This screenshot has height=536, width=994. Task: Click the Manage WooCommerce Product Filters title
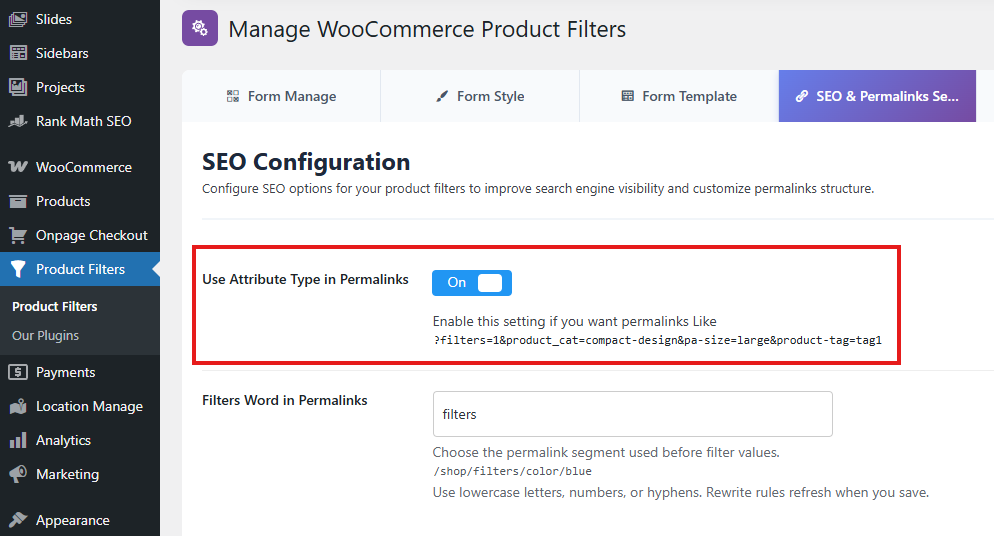tap(427, 29)
